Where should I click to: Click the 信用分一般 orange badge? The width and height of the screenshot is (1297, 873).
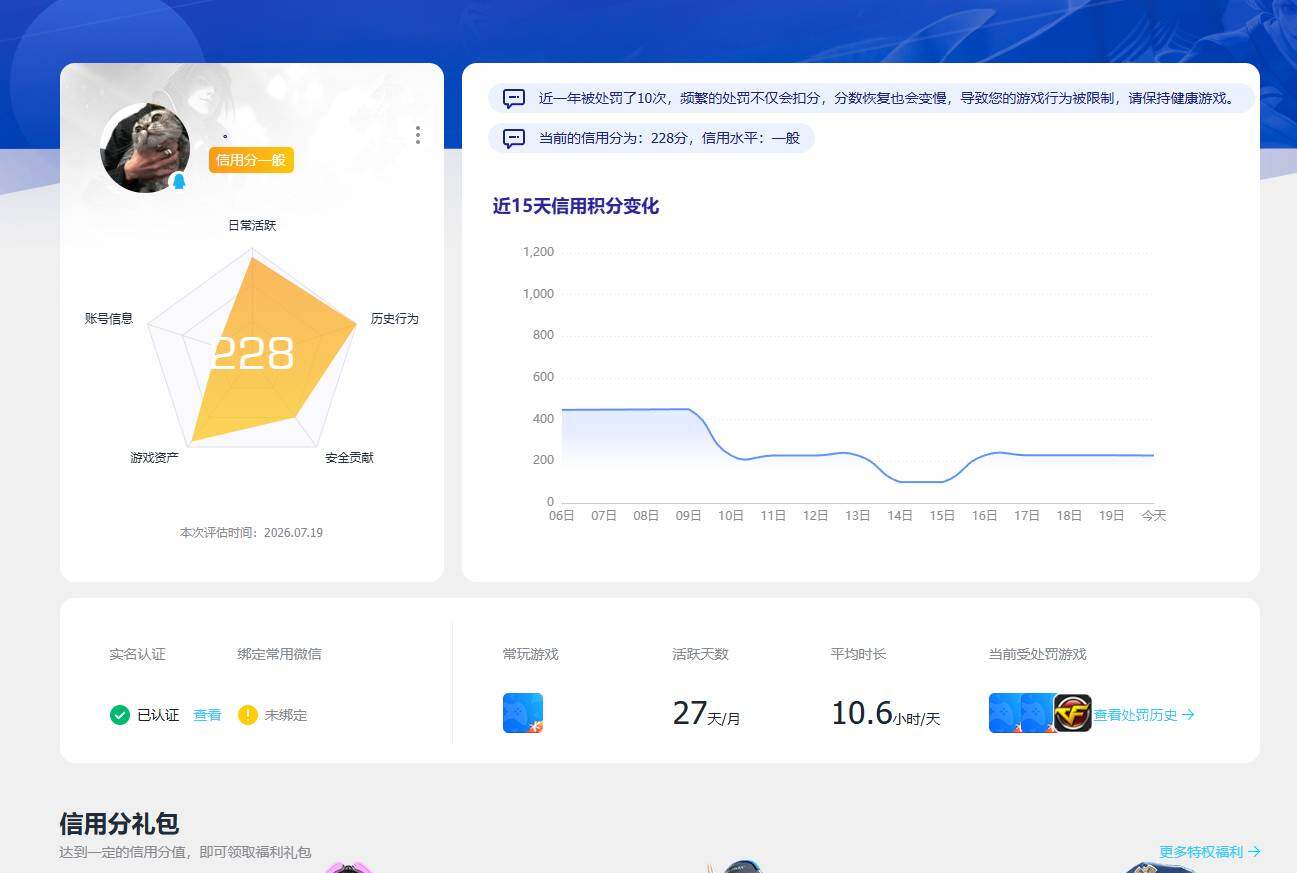coord(251,160)
